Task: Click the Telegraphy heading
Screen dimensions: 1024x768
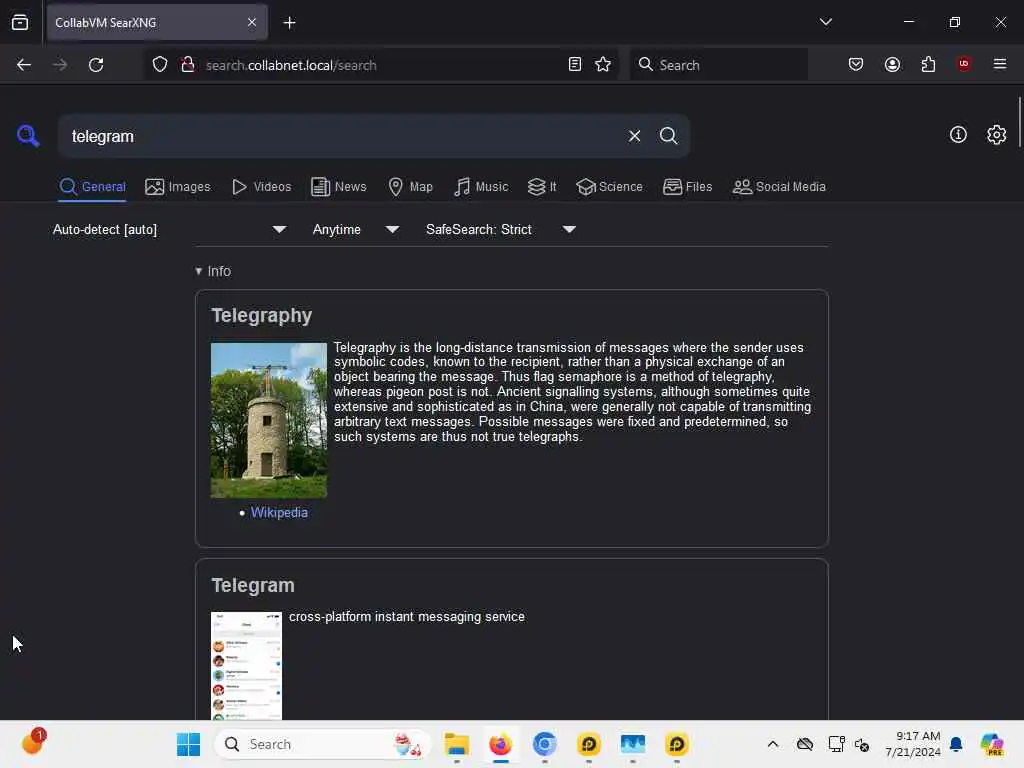Action: coord(261,315)
